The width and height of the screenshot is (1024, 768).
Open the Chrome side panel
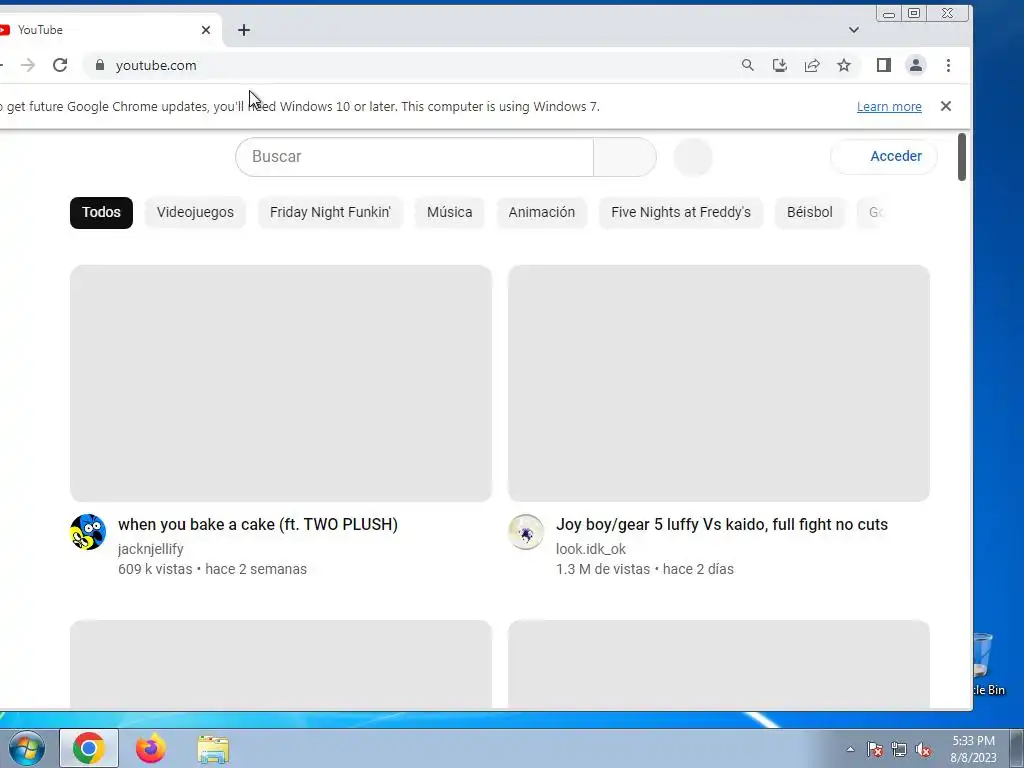coord(884,65)
